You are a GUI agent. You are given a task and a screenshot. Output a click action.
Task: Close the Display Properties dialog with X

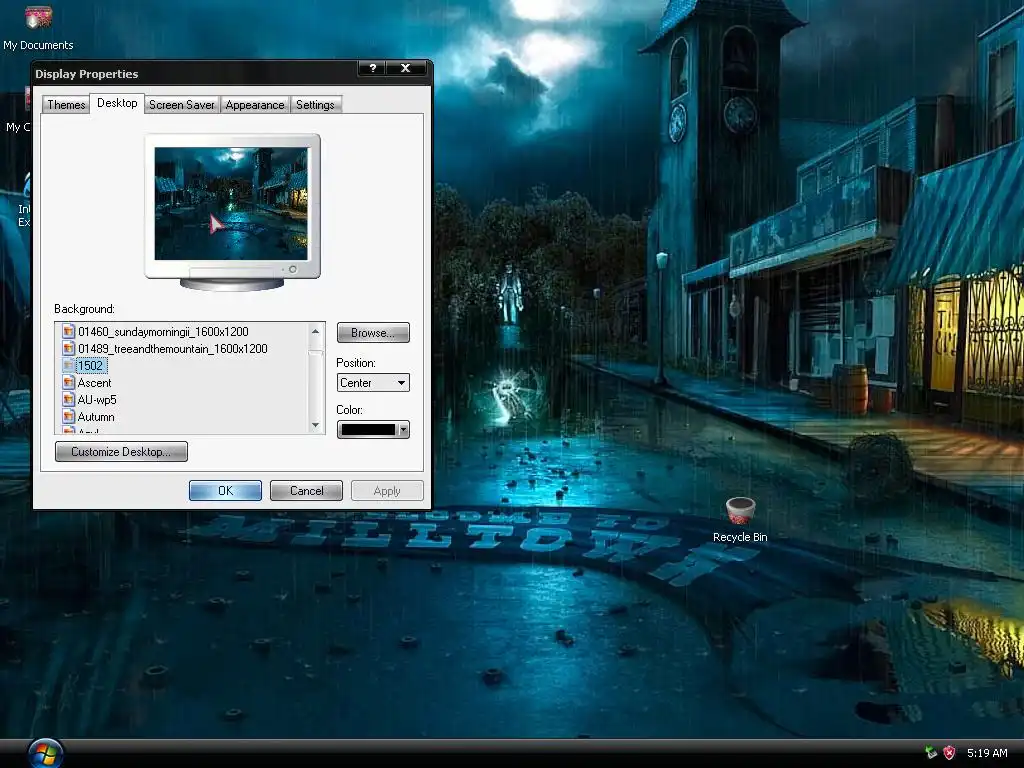[x=406, y=68]
